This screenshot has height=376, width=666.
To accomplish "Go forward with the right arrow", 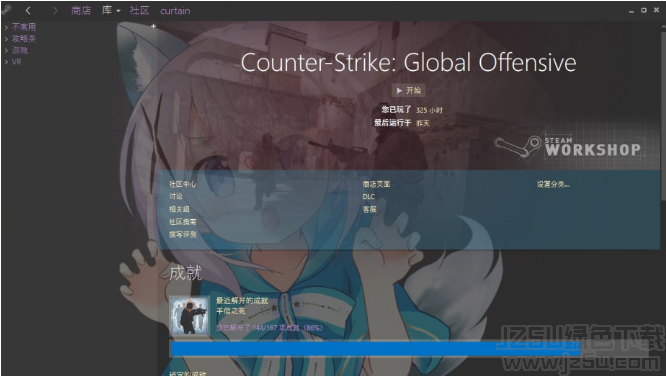I will pos(55,11).
